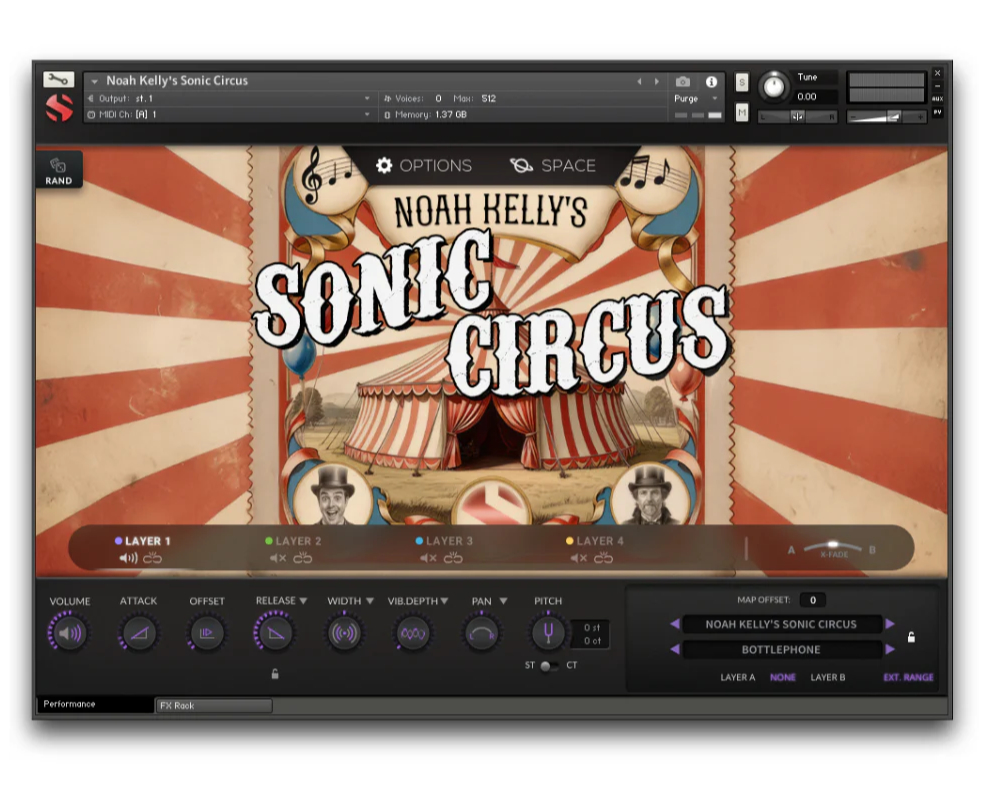Open the wrench edit tool

pyautogui.click(x=59, y=80)
